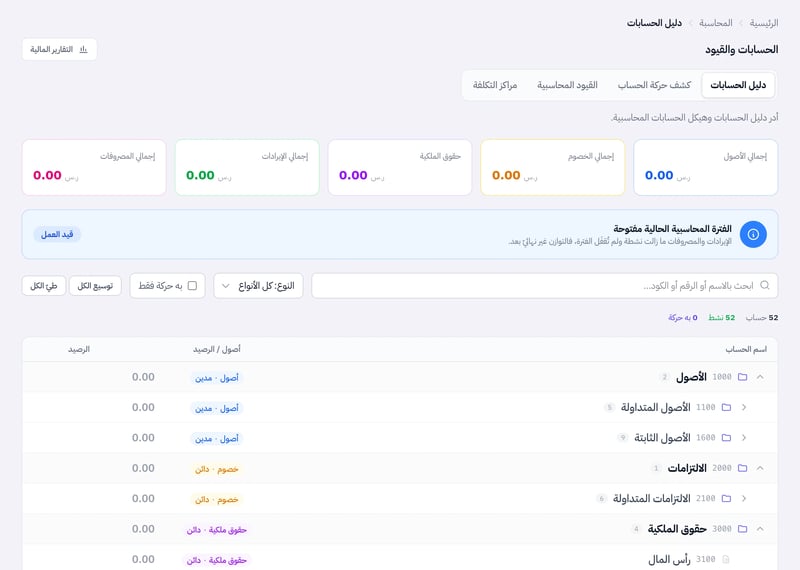Click folder icon of حقوق الملكية 3000
Viewport: 800px width, 570px height.
pos(743,529)
